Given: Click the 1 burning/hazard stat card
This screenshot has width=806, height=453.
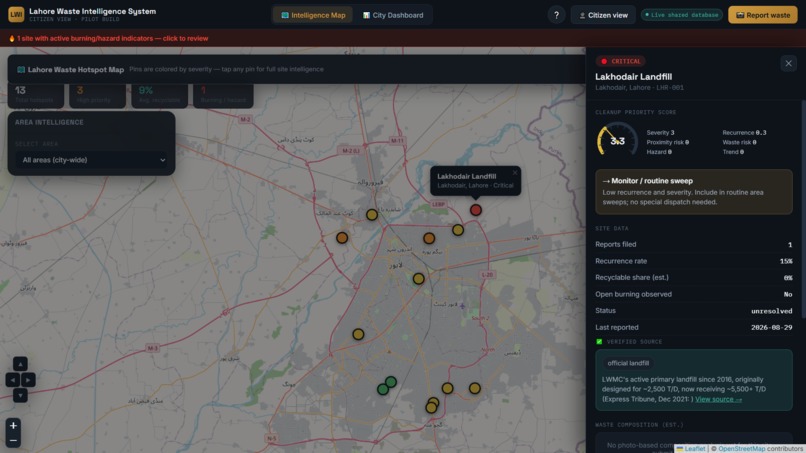Looking at the screenshot, I should (x=223, y=95).
